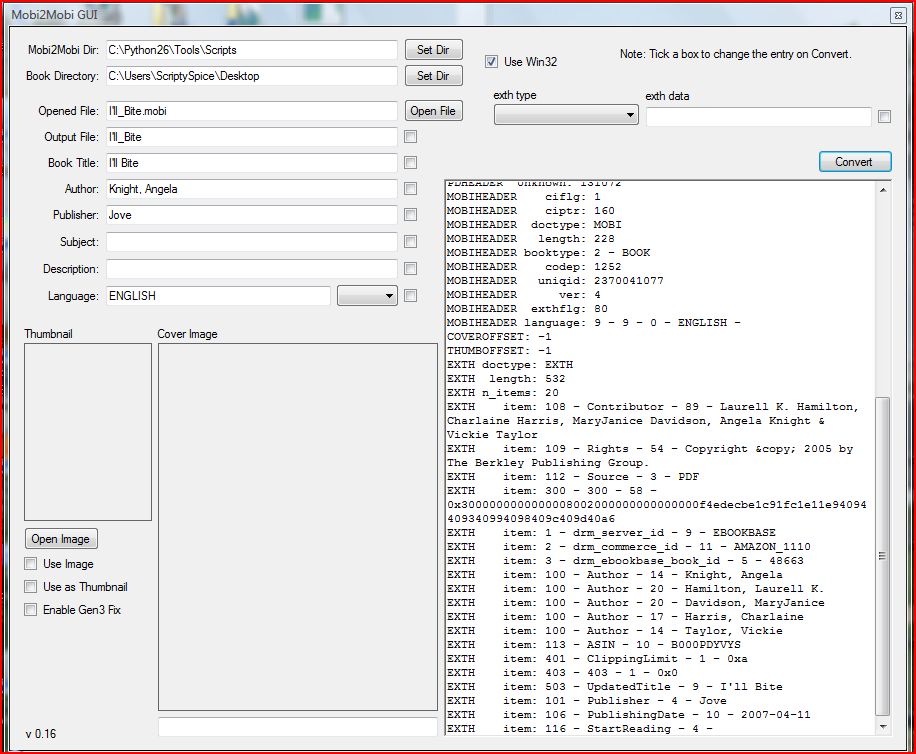The width and height of the screenshot is (916, 754).
Task: Click the empty Subject field
Action: [252, 242]
